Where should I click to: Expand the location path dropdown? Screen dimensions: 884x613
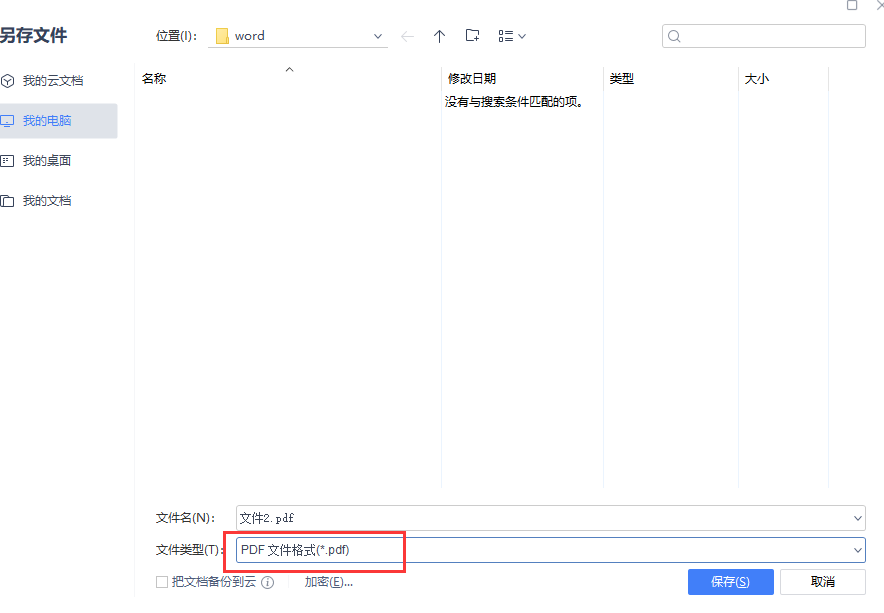click(x=378, y=36)
